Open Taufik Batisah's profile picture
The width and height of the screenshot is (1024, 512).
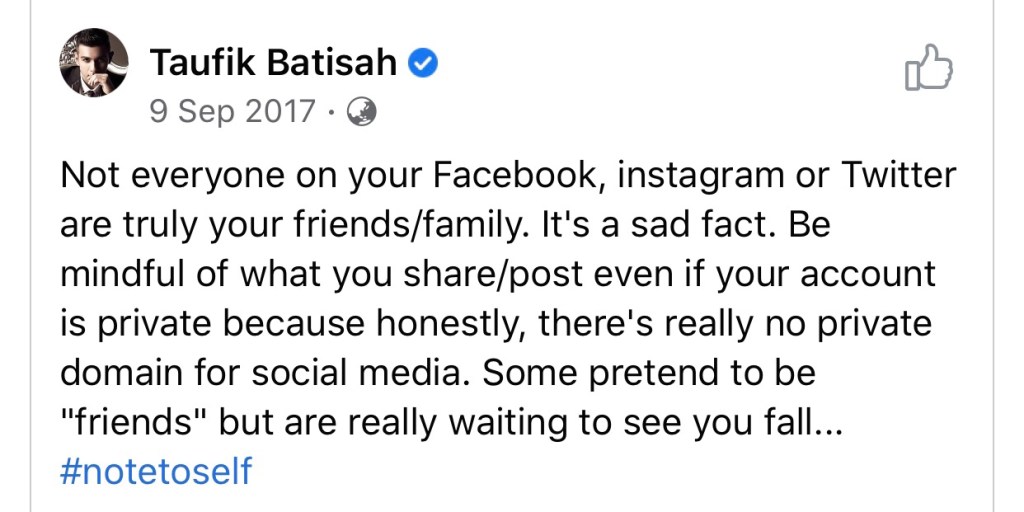(94, 62)
